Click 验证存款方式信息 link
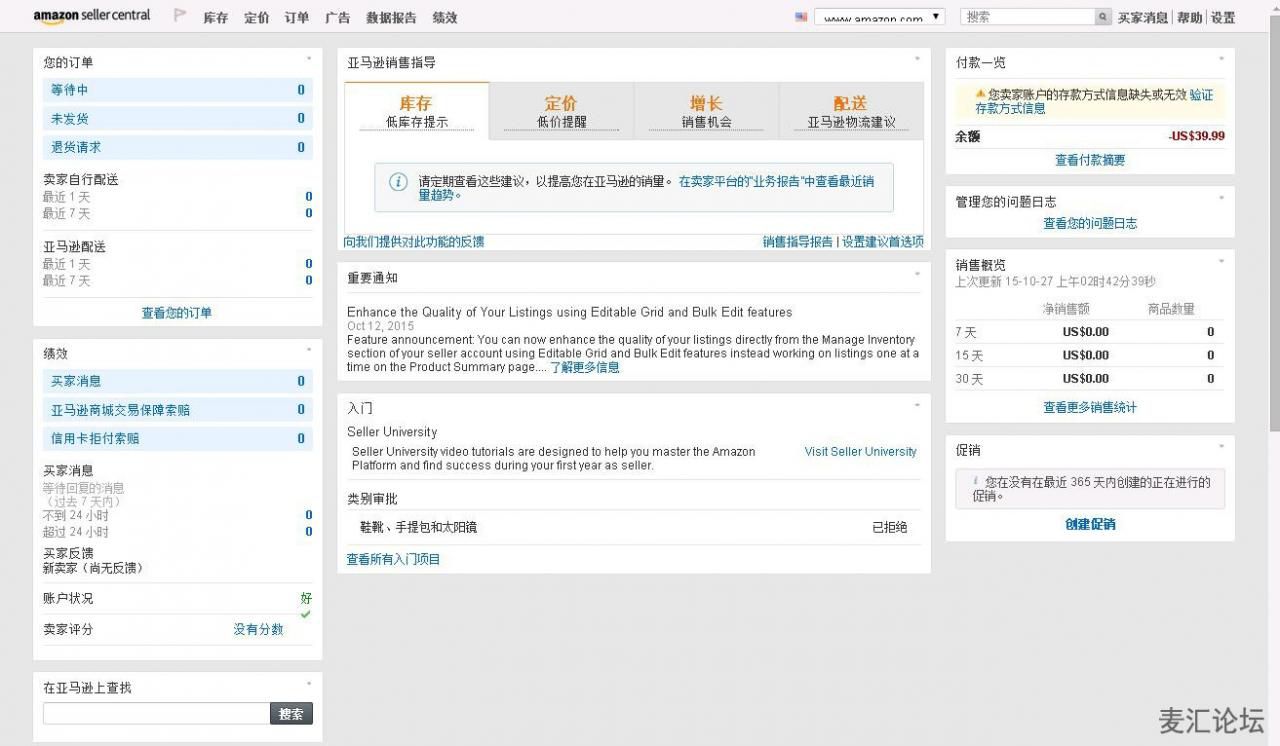This screenshot has height=746, width=1280. tap(1095, 101)
